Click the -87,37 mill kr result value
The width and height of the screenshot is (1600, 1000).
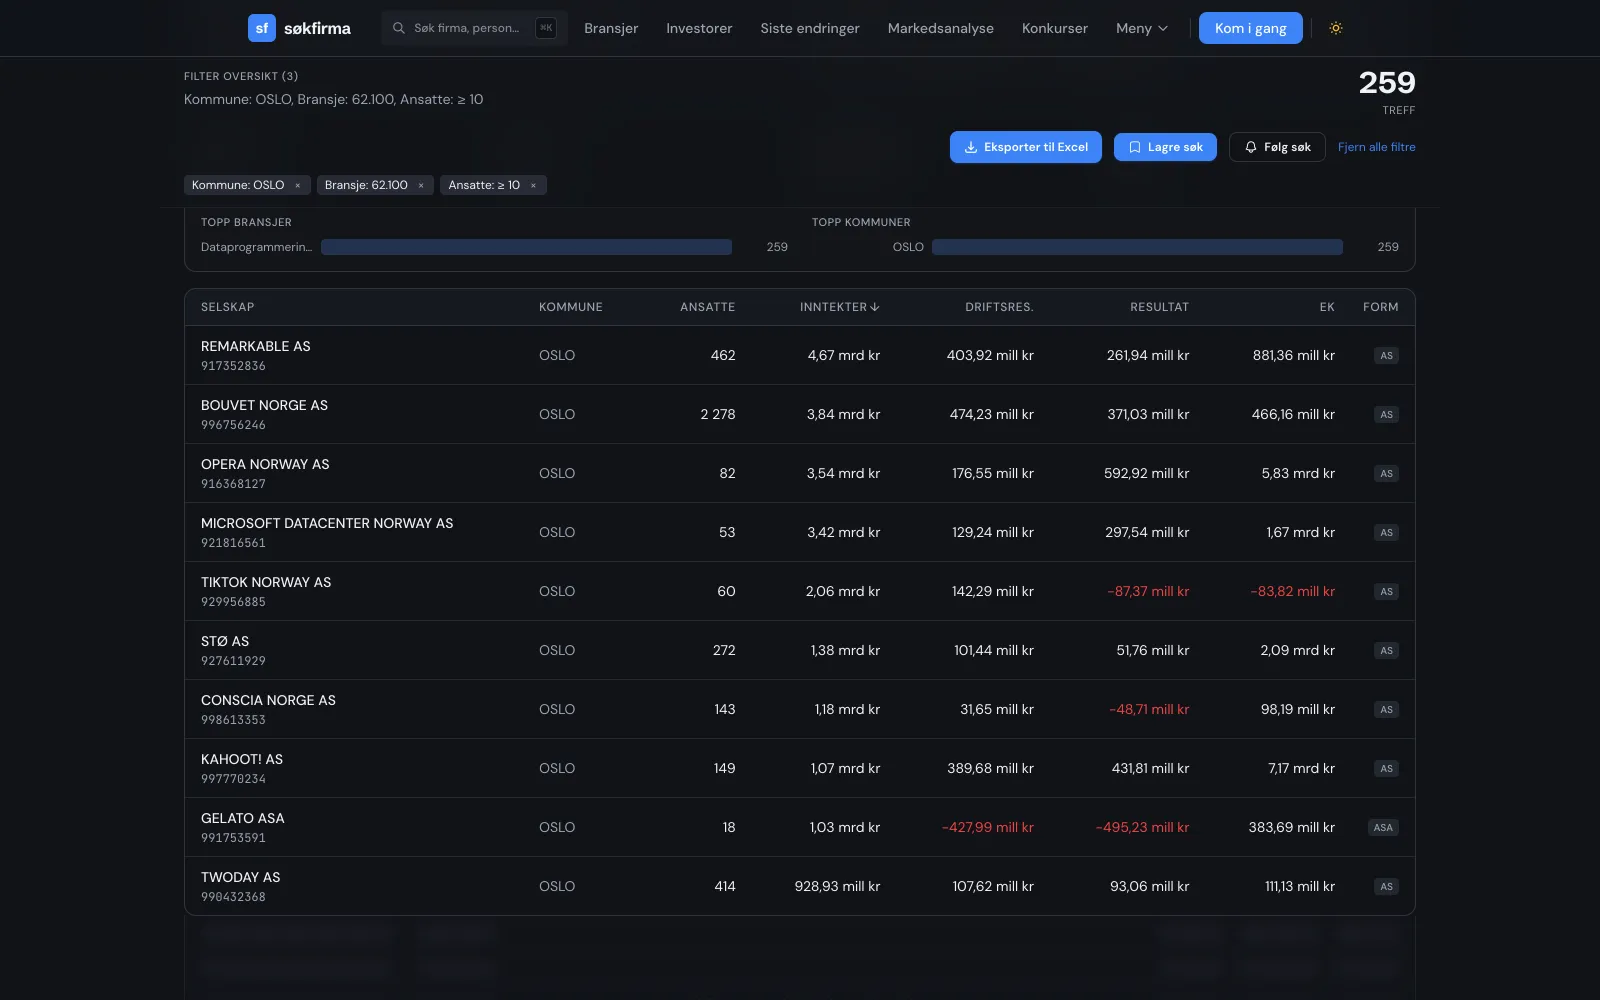click(1148, 591)
